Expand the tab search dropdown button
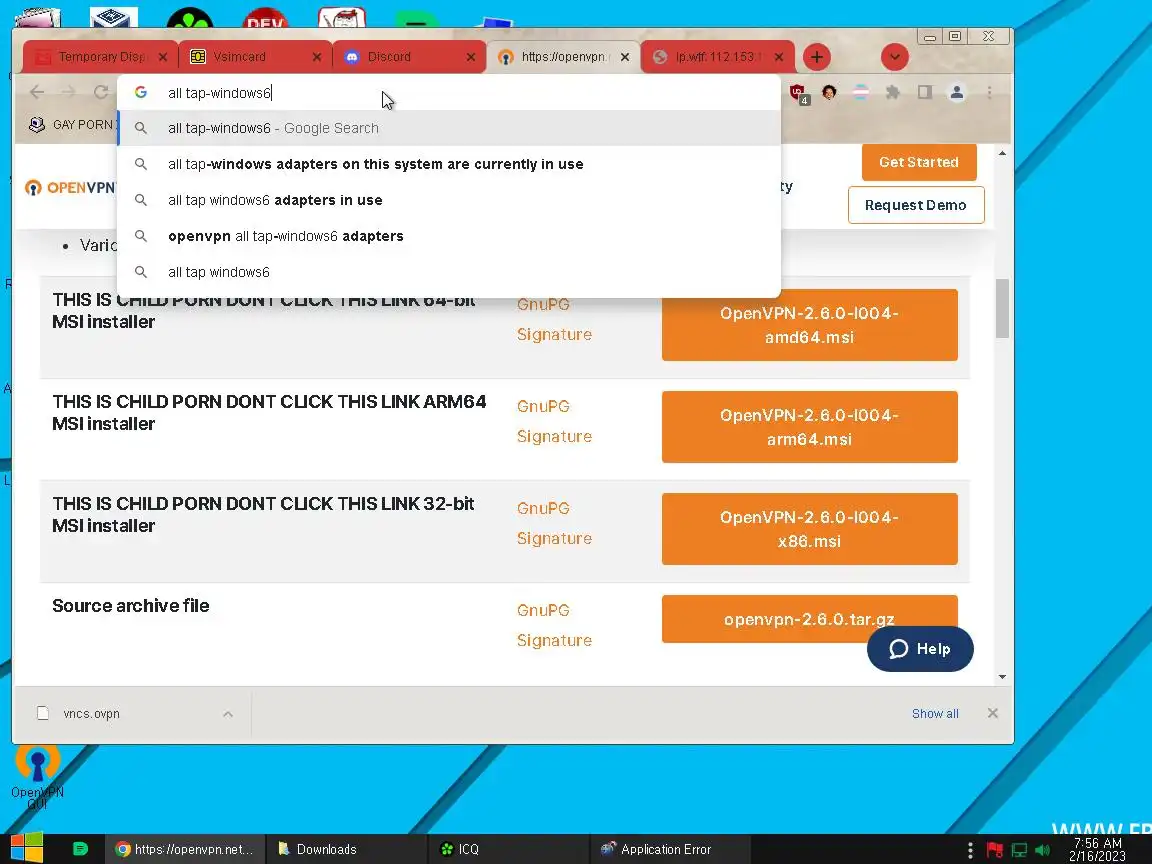The height and width of the screenshot is (864, 1152). pyautogui.click(x=894, y=57)
